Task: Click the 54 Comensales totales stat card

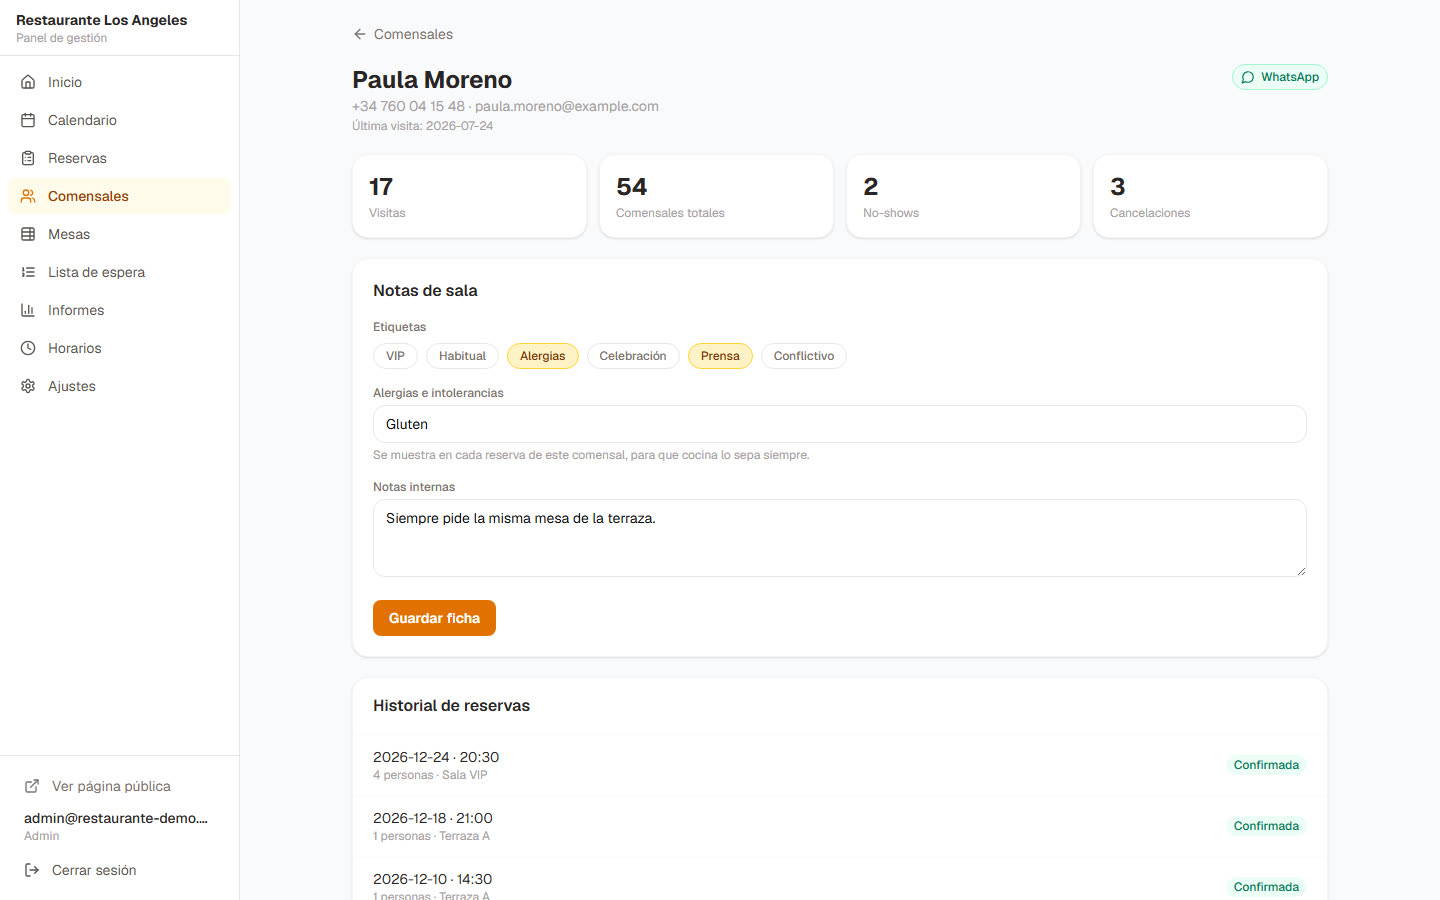Action: 716,196
